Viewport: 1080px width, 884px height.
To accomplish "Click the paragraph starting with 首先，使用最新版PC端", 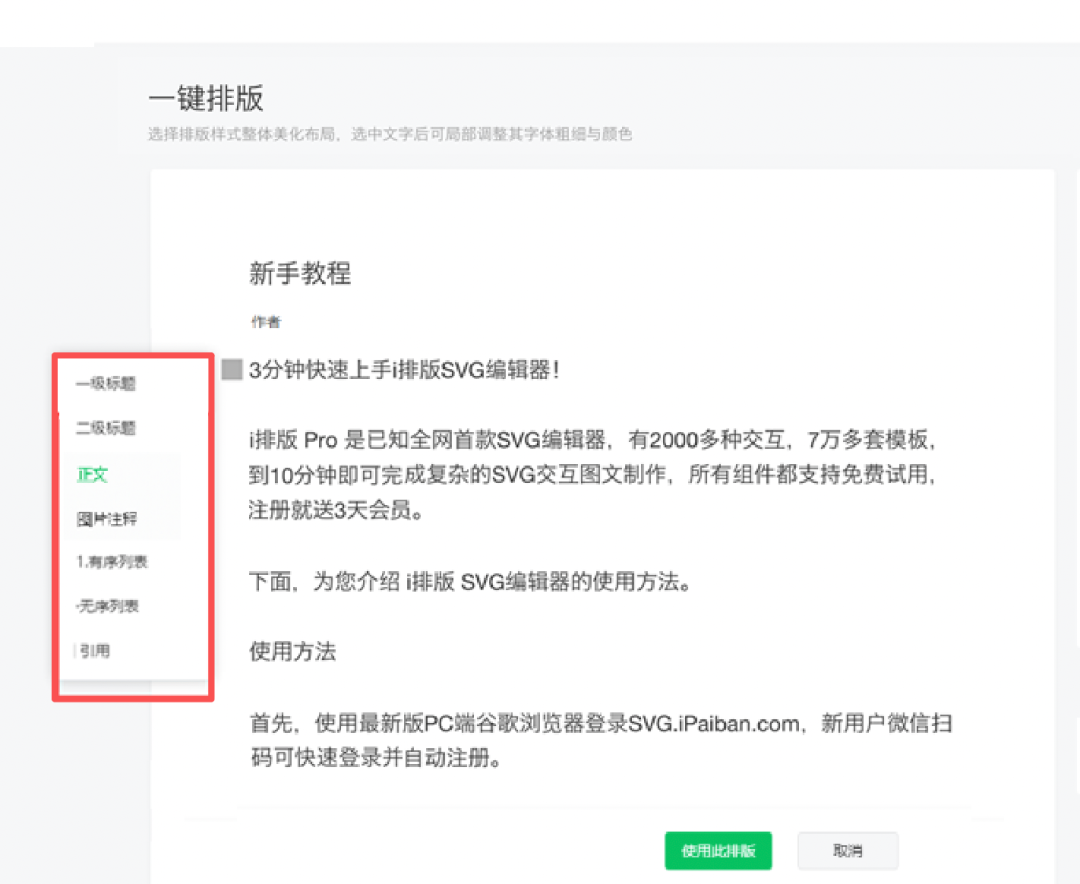I will (x=601, y=740).
